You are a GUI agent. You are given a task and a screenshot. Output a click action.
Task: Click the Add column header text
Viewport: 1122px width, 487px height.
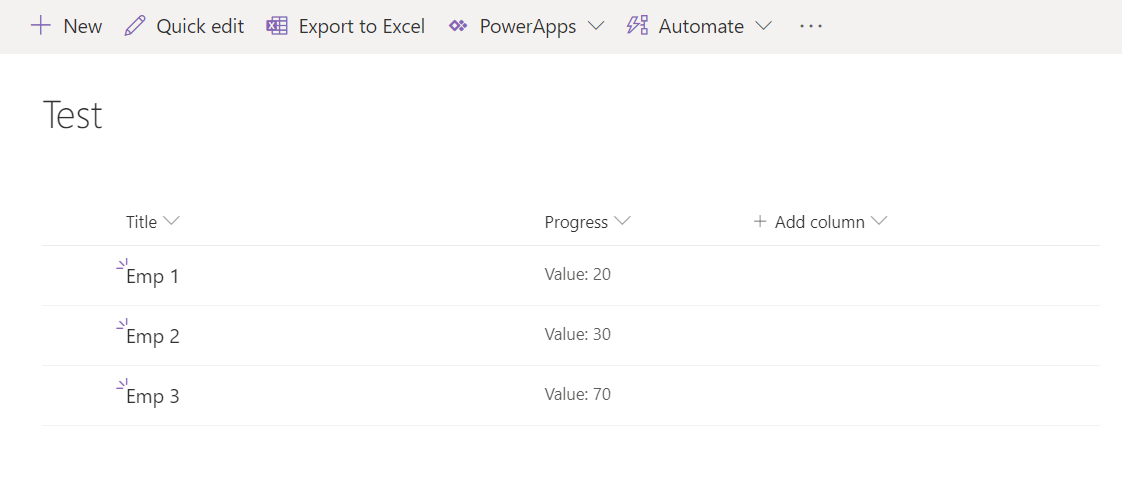(820, 222)
